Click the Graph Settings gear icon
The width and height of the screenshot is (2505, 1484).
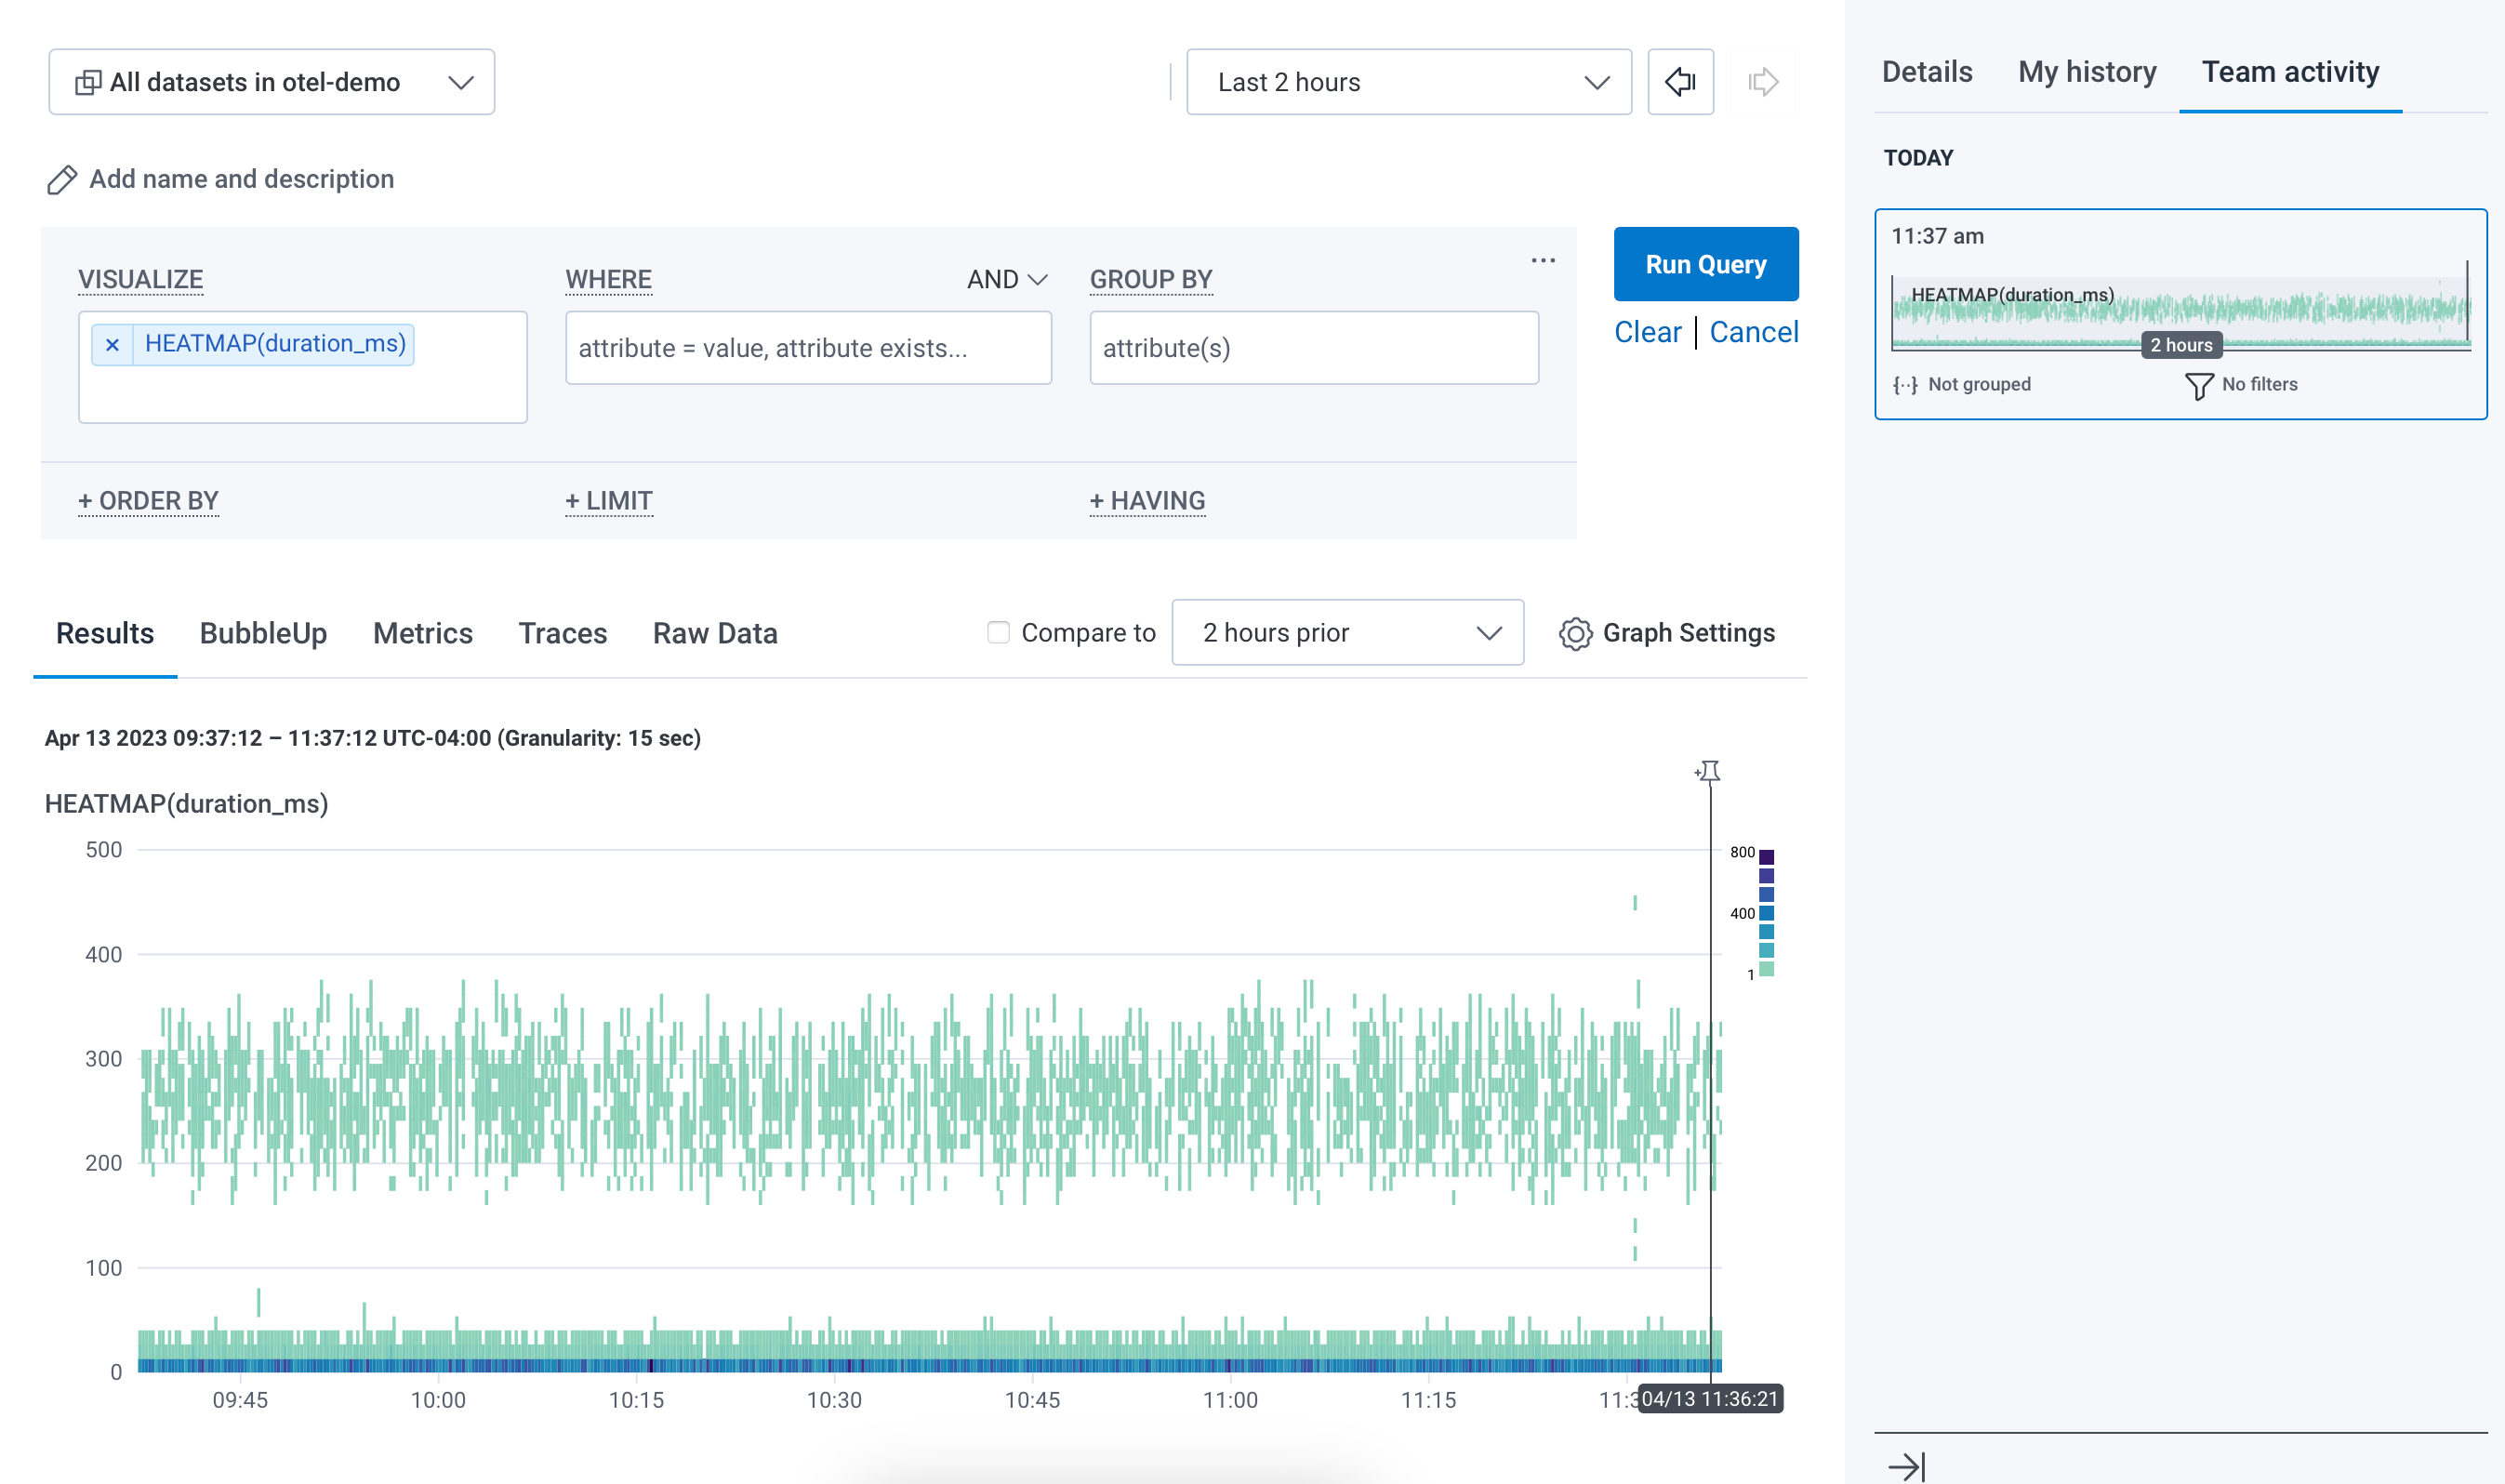tap(1575, 634)
